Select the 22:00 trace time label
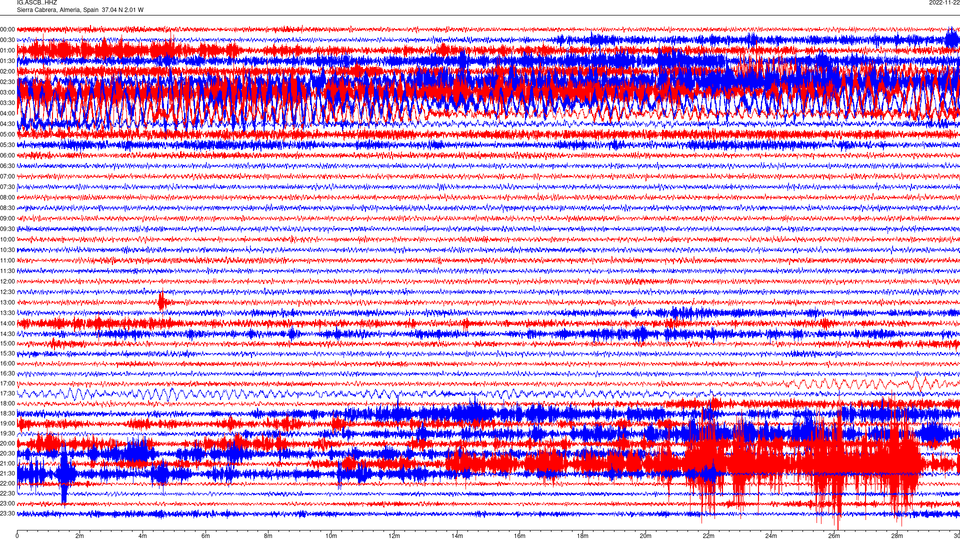The height and width of the screenshot is (540, 960). click(x=7, y=484)
